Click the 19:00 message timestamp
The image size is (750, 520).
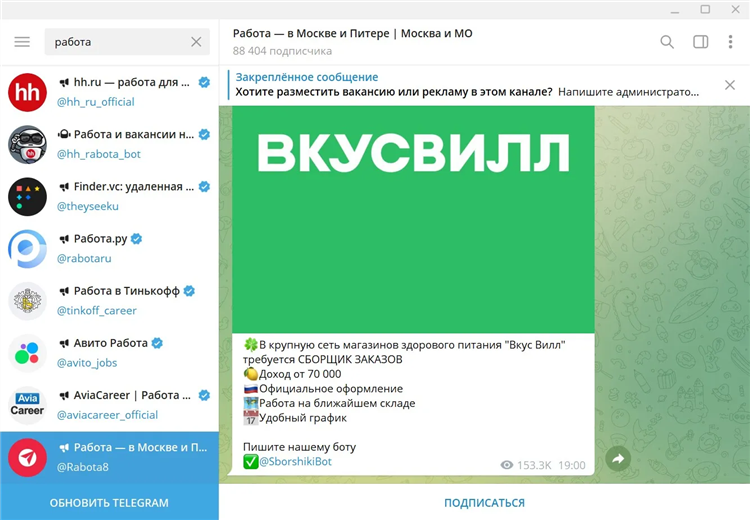(x=572, y=465)
